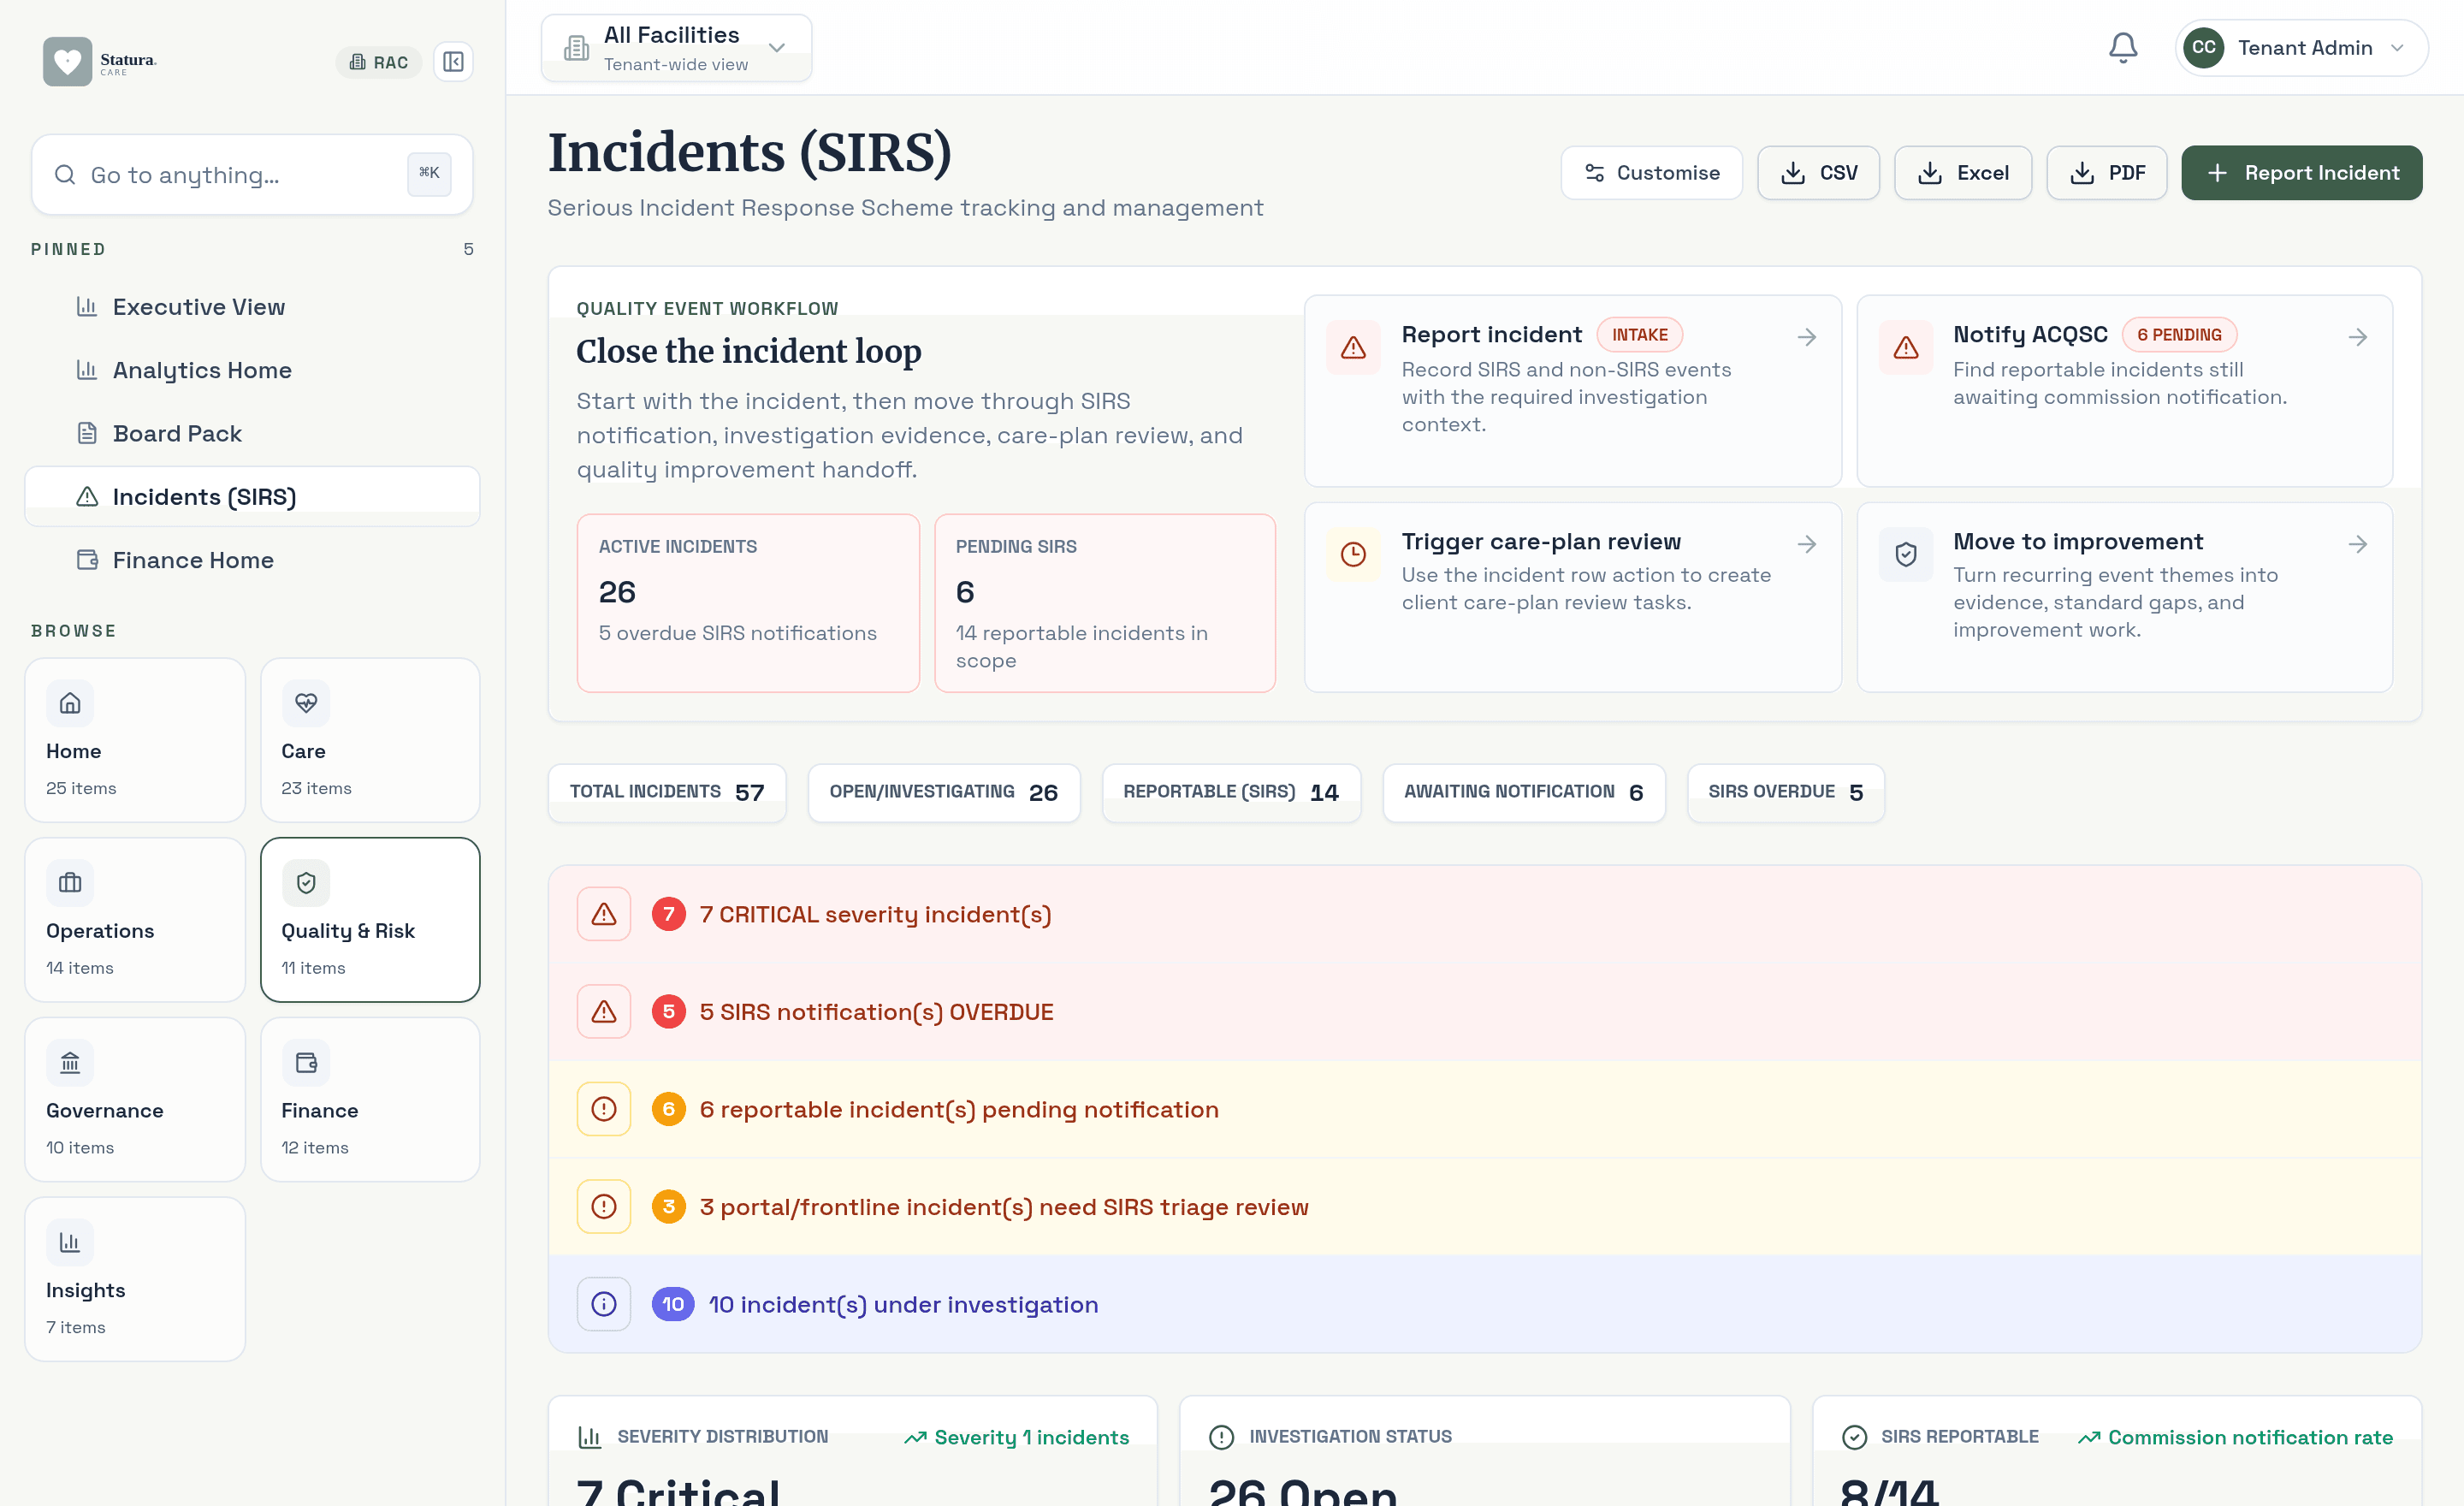Filter by SIRS Overdue 5
The height and width of the screenshot is (1506, 2464).
coord(1786,793)
